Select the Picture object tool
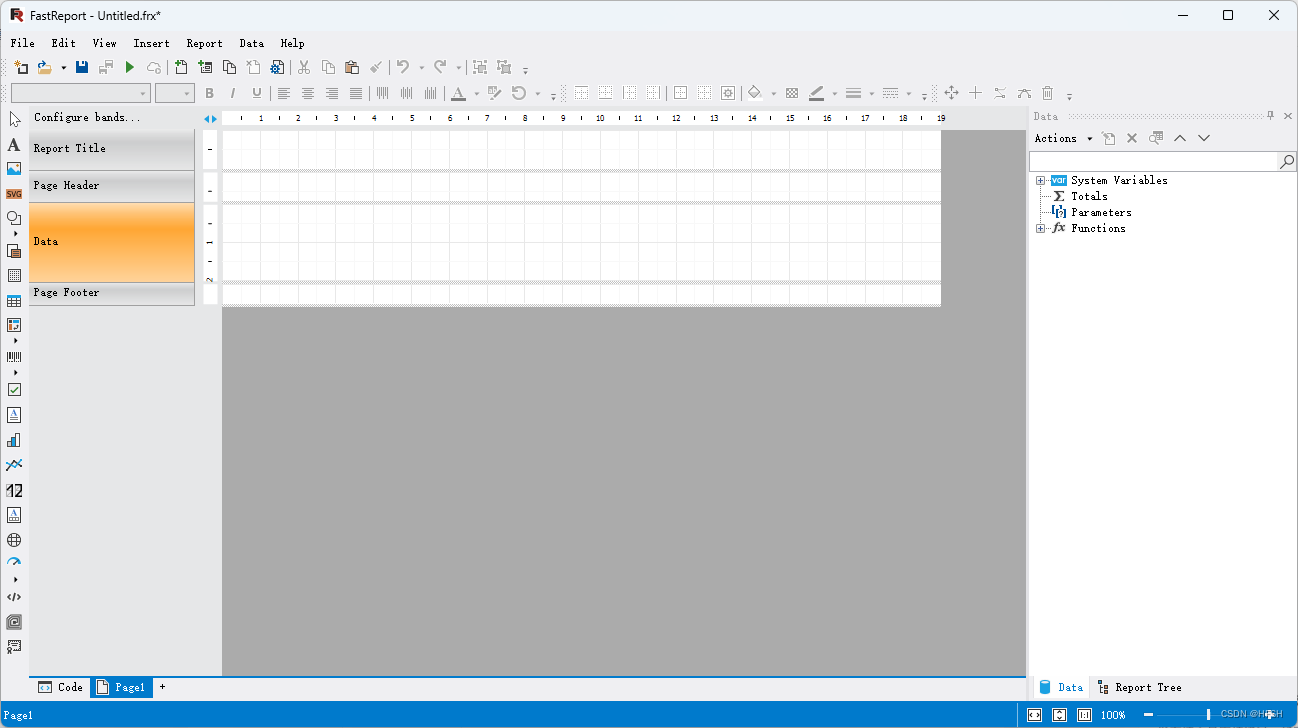This screenshot has height=728, width=1298. (14, 168)
